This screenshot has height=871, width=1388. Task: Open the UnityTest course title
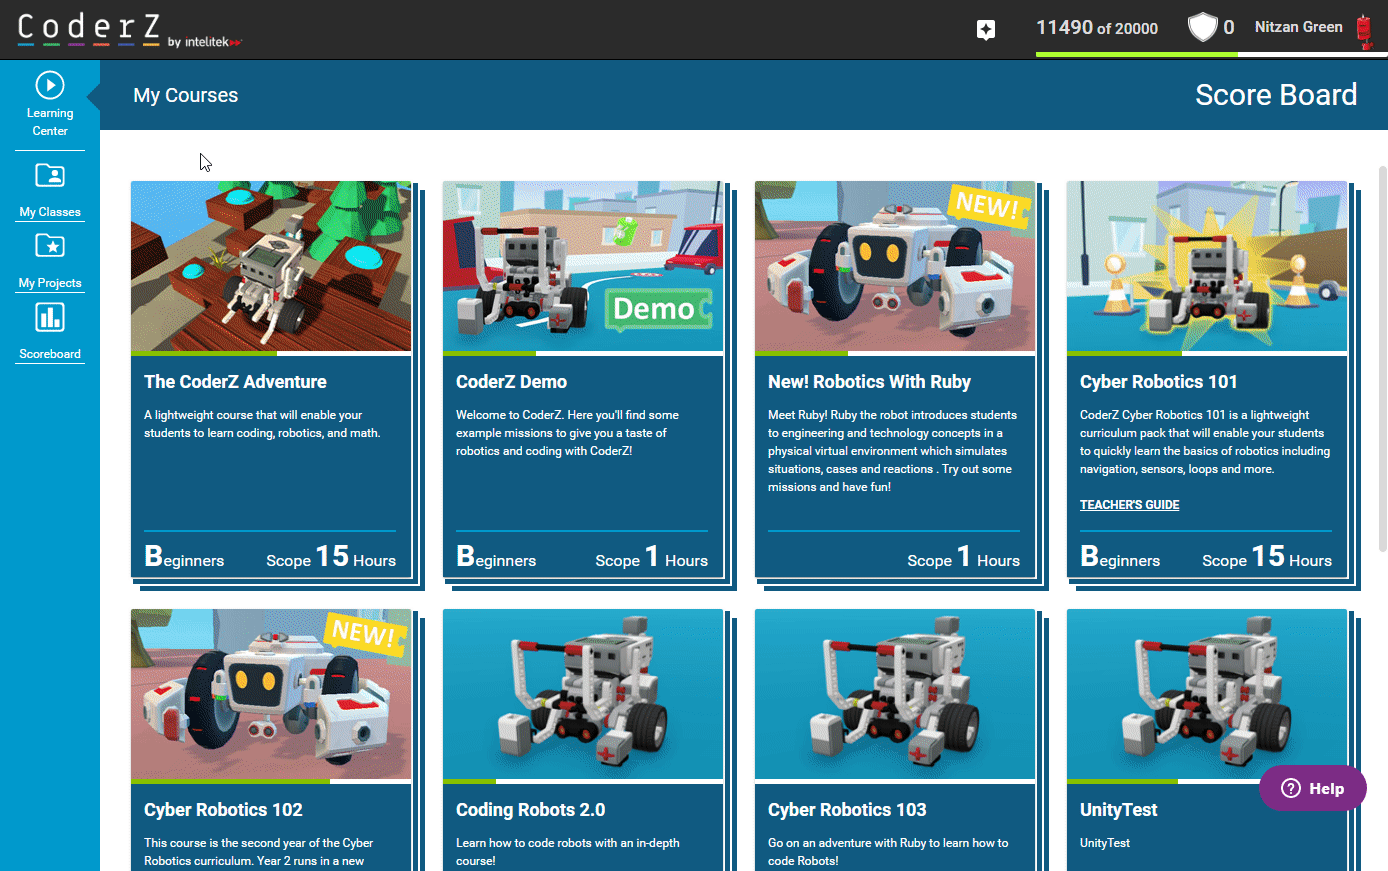(x=1118, y=810)
